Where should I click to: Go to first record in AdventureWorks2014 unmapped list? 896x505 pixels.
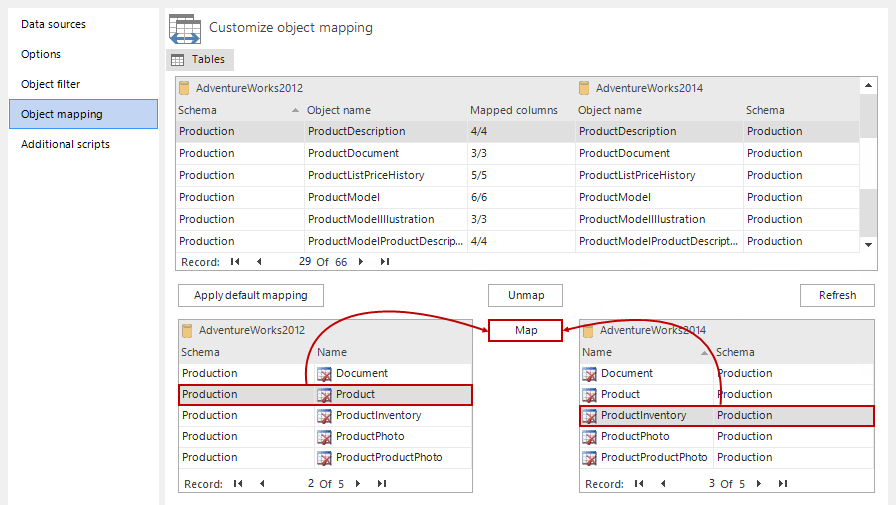point(639,484)
